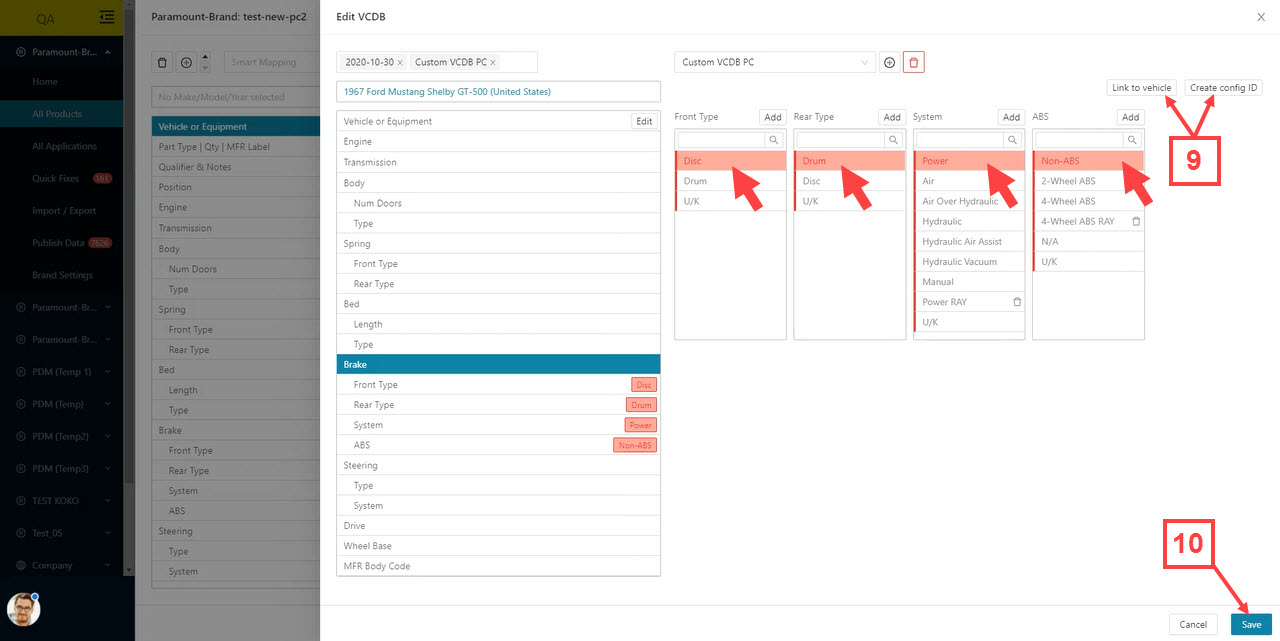The height and width of the screenshot is (641, 1280).
Task: Add a new Front Type value
Action: point(773,117)
